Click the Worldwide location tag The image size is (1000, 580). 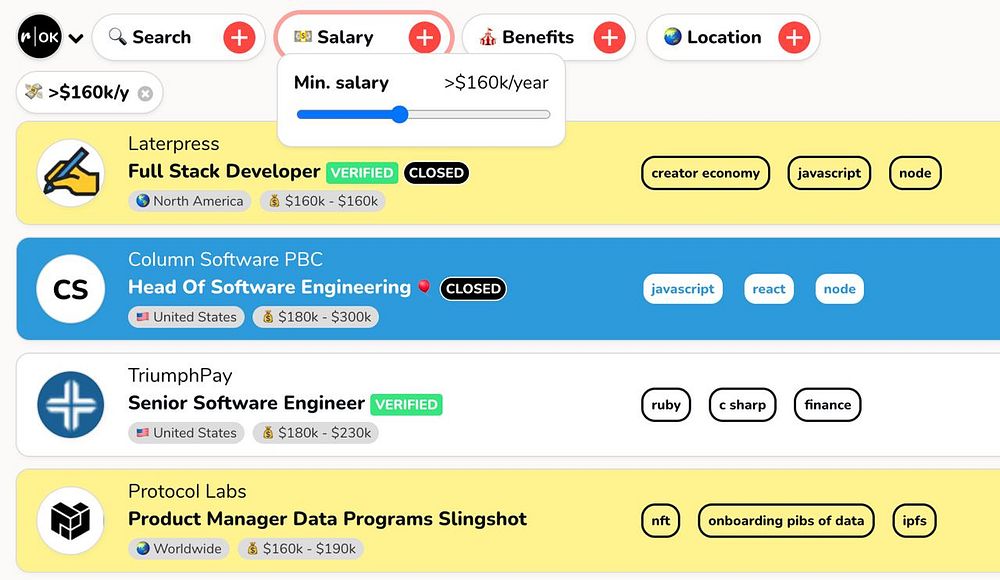tap(179, 549)
